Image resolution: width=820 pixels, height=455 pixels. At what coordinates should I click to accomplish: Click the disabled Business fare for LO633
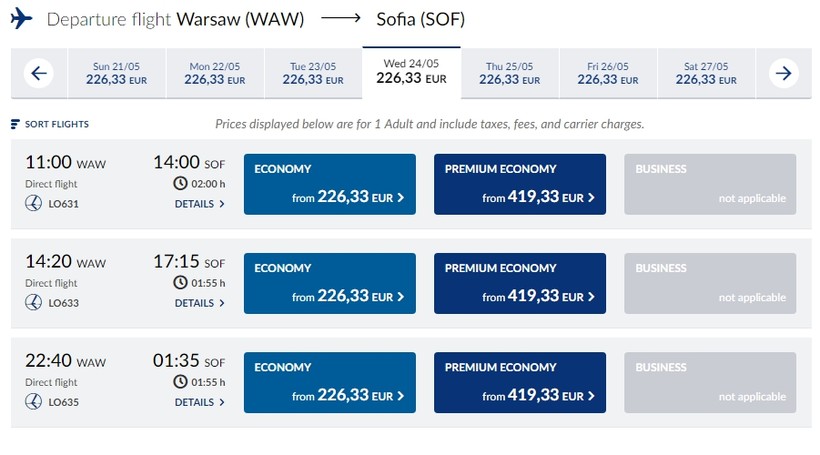pyautogui.click(x=710, y=283)
